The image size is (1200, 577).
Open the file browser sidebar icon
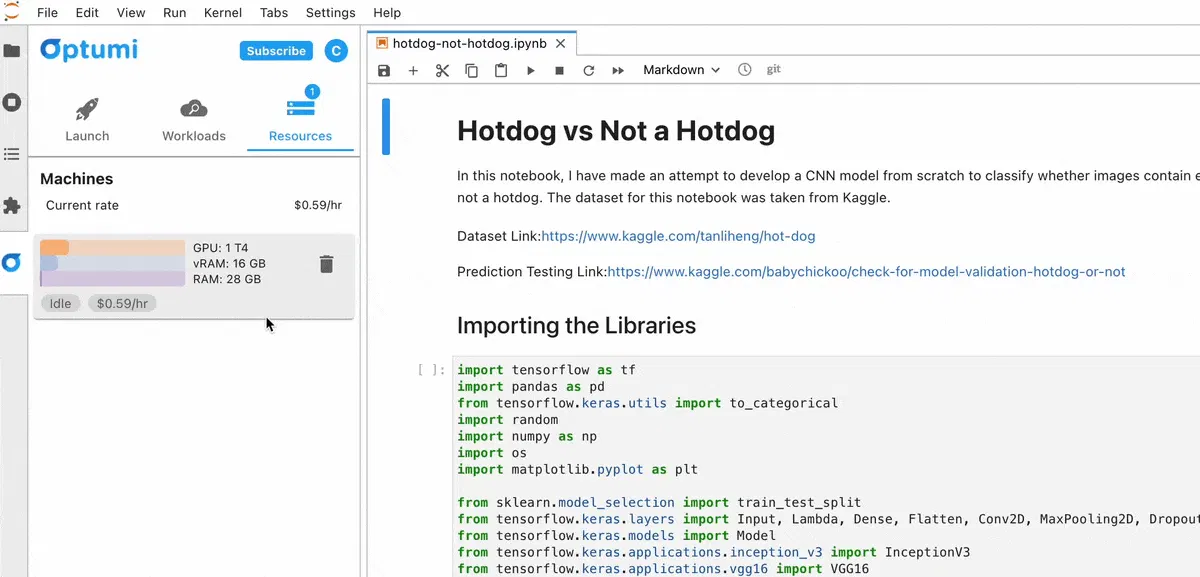[12, 50]
